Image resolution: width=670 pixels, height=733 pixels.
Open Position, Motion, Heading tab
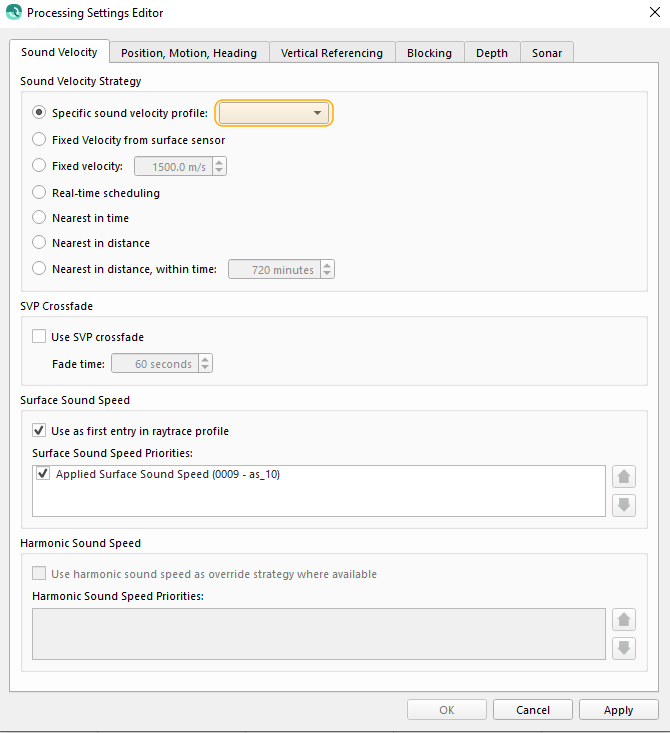188,53
